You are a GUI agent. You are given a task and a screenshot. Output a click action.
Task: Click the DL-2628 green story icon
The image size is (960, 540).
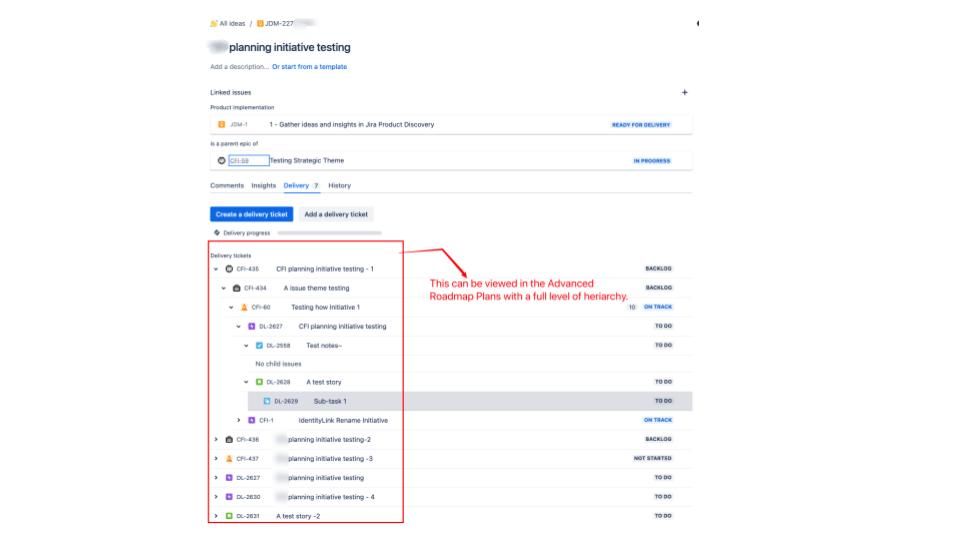pos(259,382)
